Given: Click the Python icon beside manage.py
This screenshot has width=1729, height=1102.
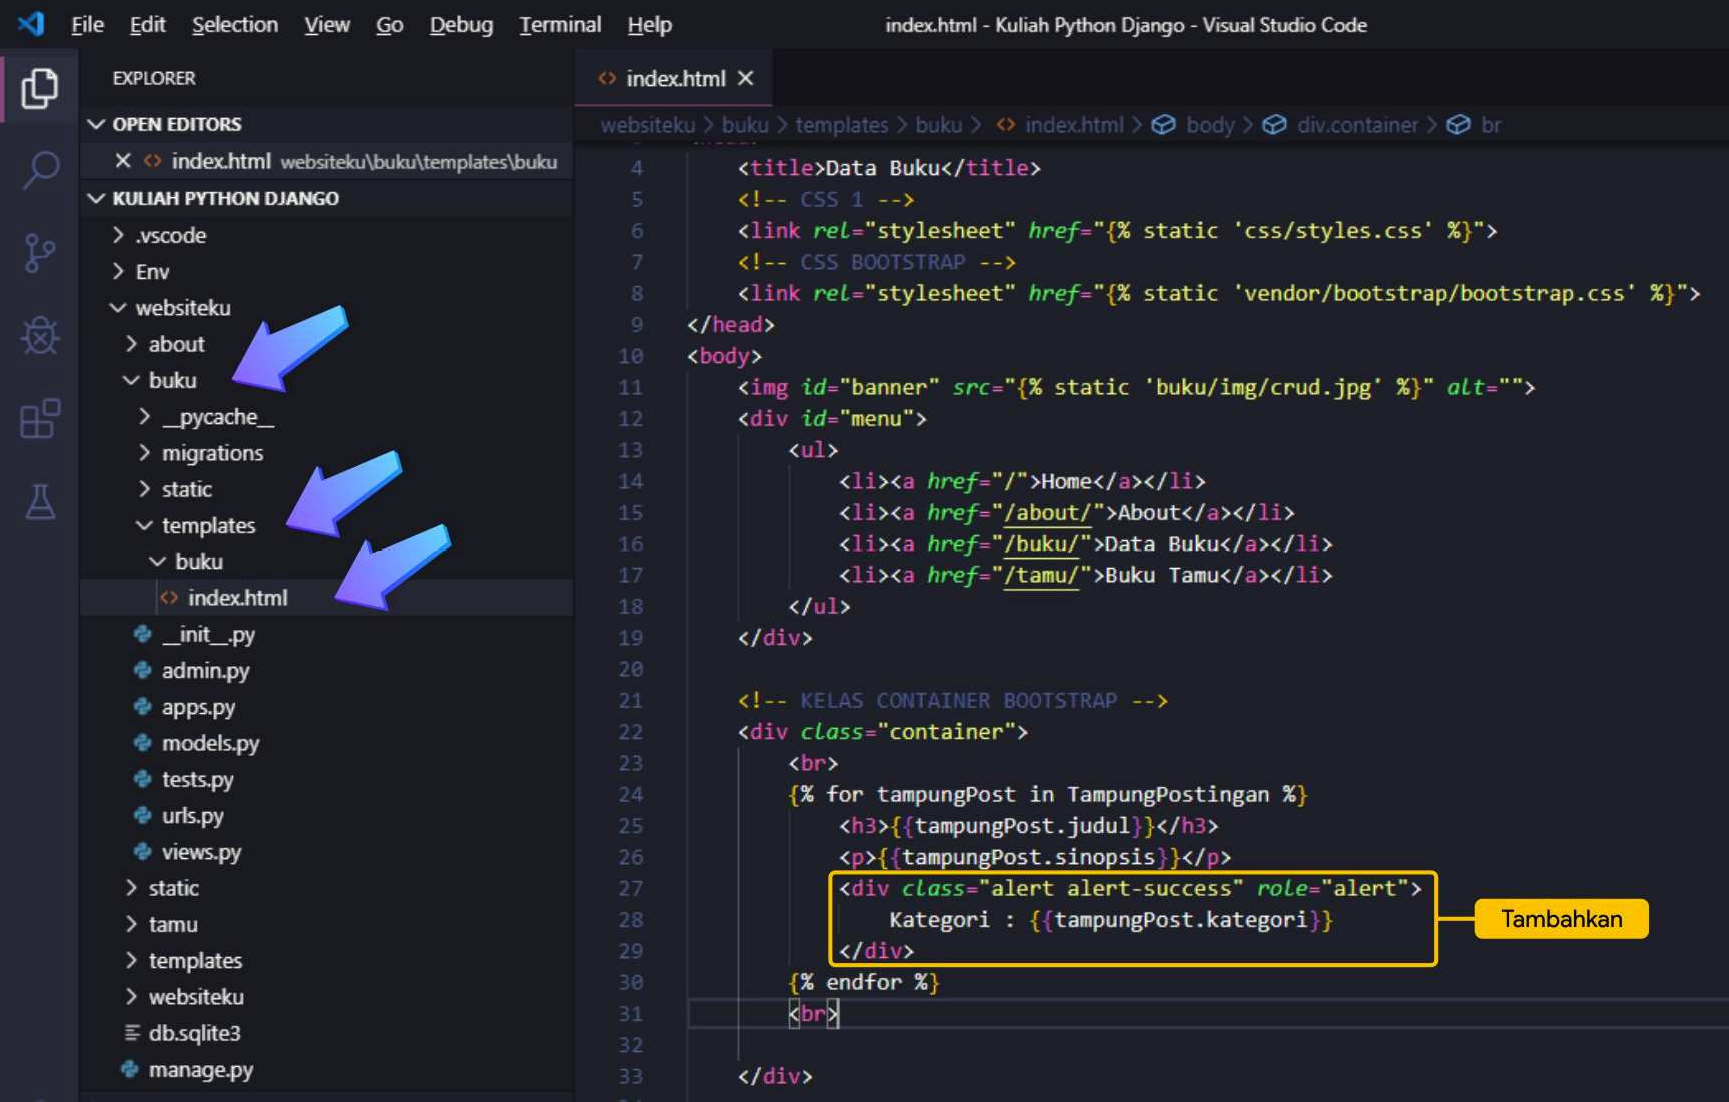Looking at the screenshot, I should click(131, 1069).
